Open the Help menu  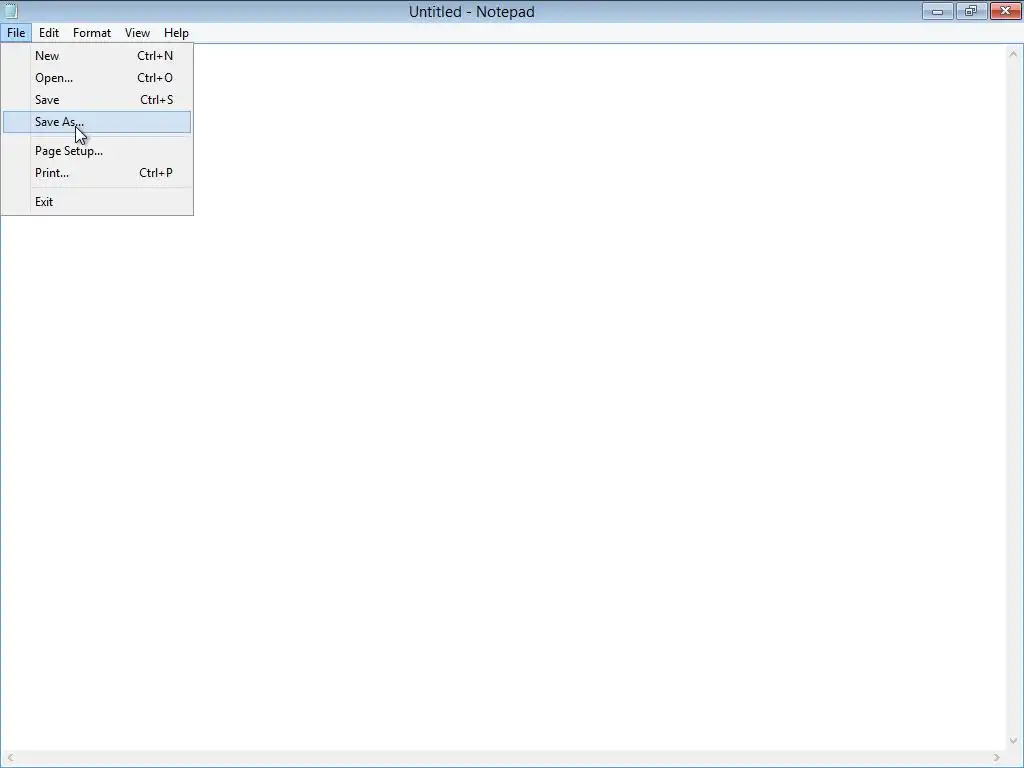coord(176,33)
